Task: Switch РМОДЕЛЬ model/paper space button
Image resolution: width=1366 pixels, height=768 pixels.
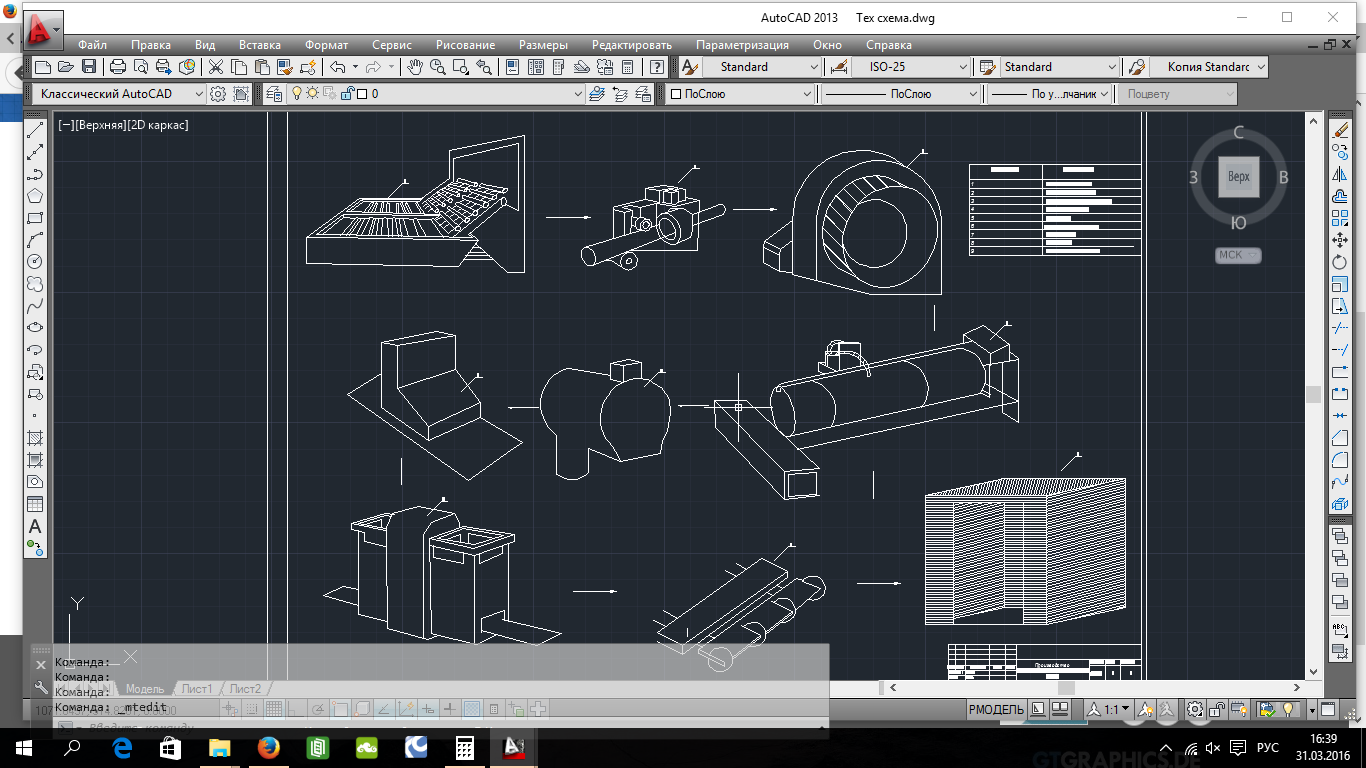Action: click(995, 709)
